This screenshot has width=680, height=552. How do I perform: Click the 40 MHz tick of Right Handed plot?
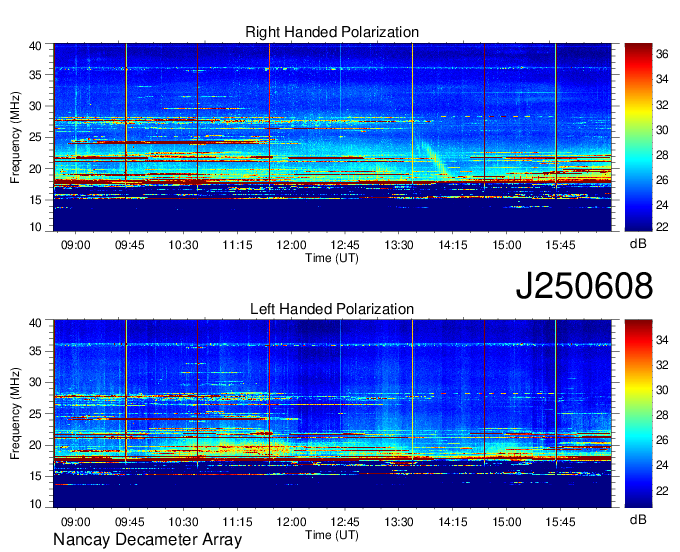pos(35,46)
